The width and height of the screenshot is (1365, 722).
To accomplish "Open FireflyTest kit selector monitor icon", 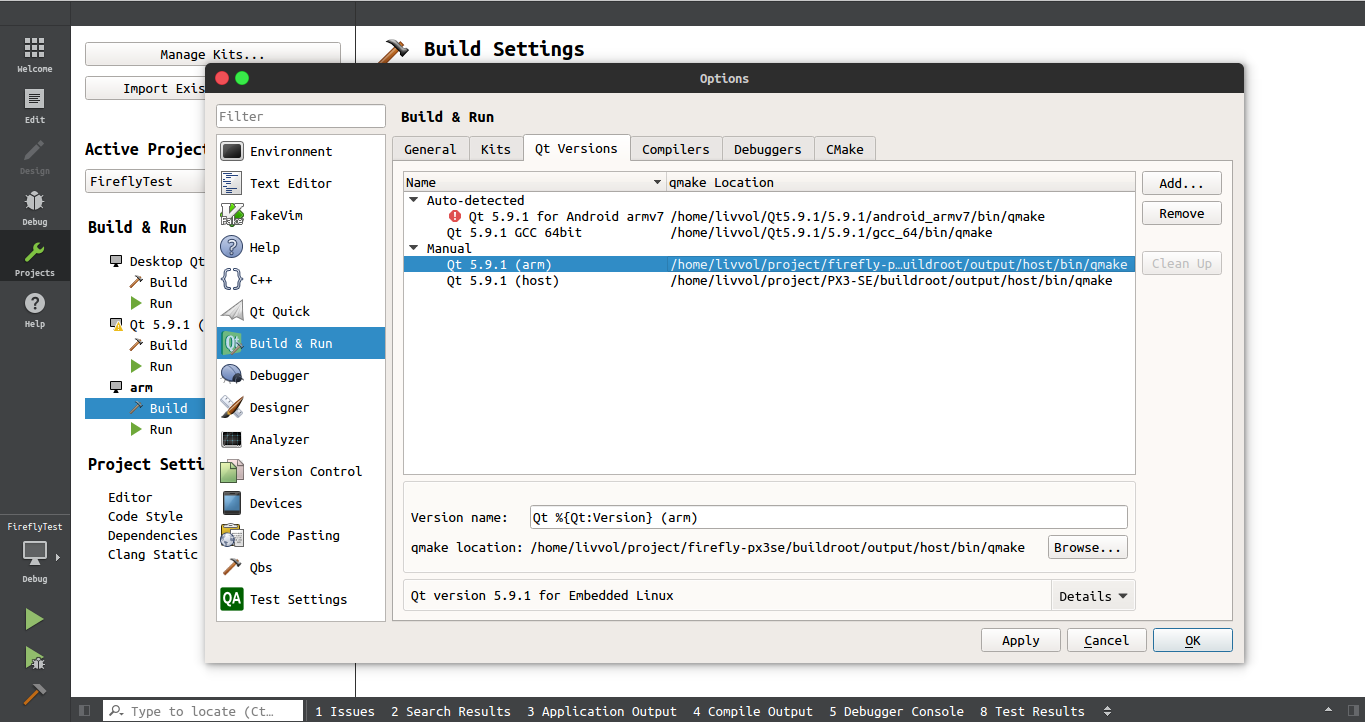I will [35, 553].
